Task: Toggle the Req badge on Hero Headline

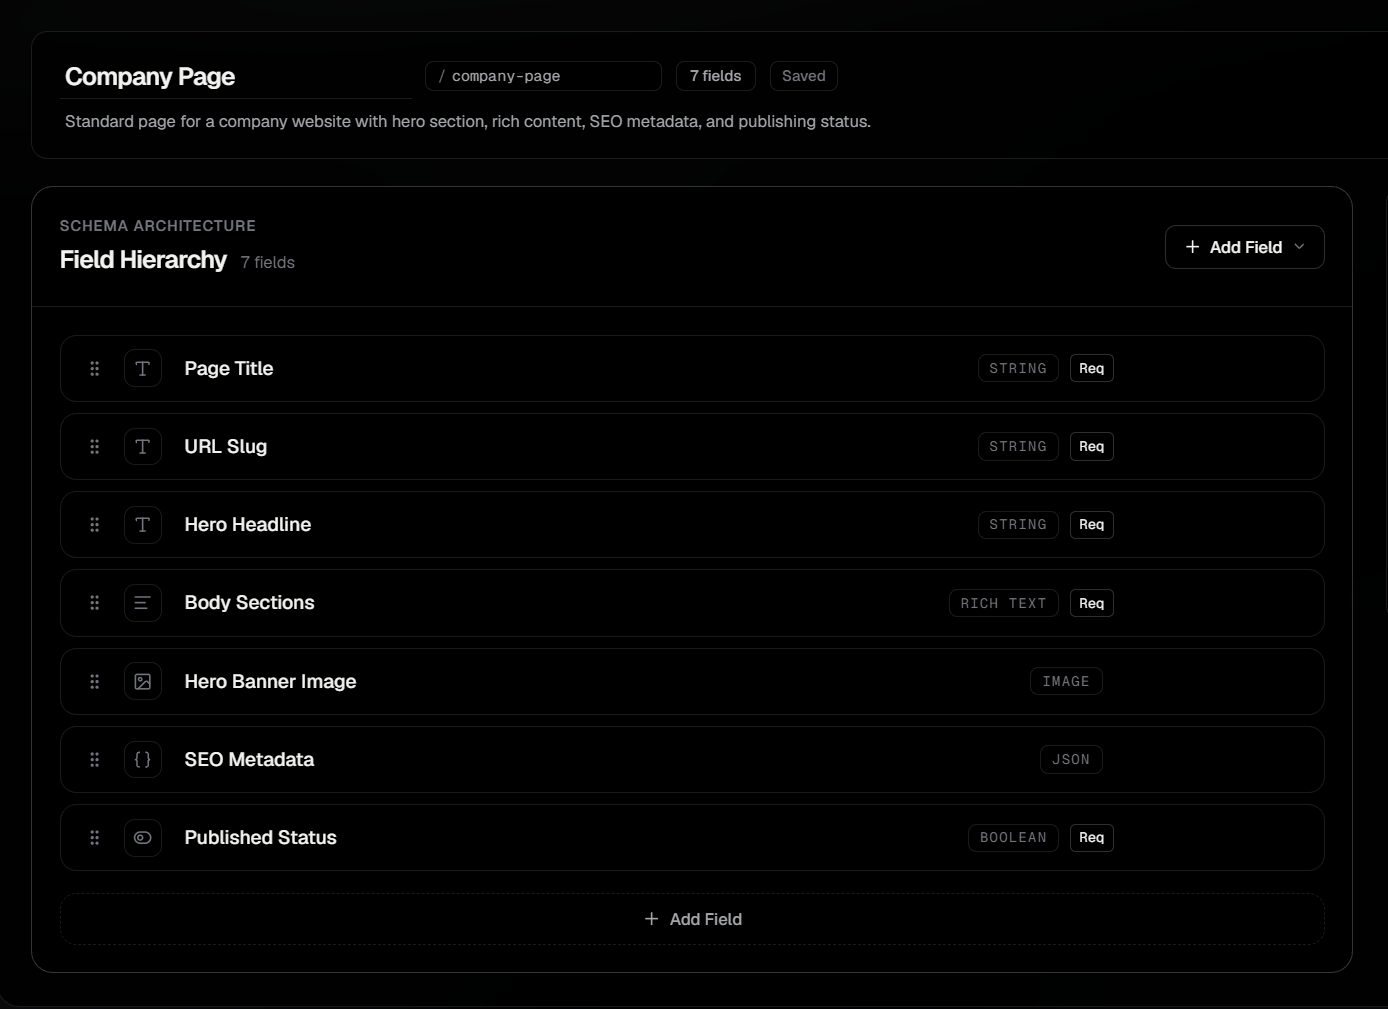Action: (x=1092, y=525)
